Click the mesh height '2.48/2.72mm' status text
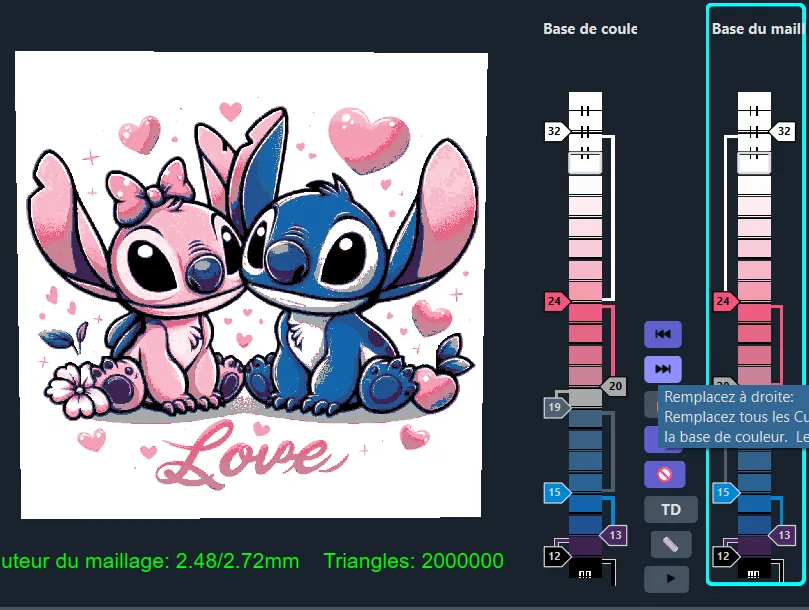The image size is (809, 610). click(237, 561)
